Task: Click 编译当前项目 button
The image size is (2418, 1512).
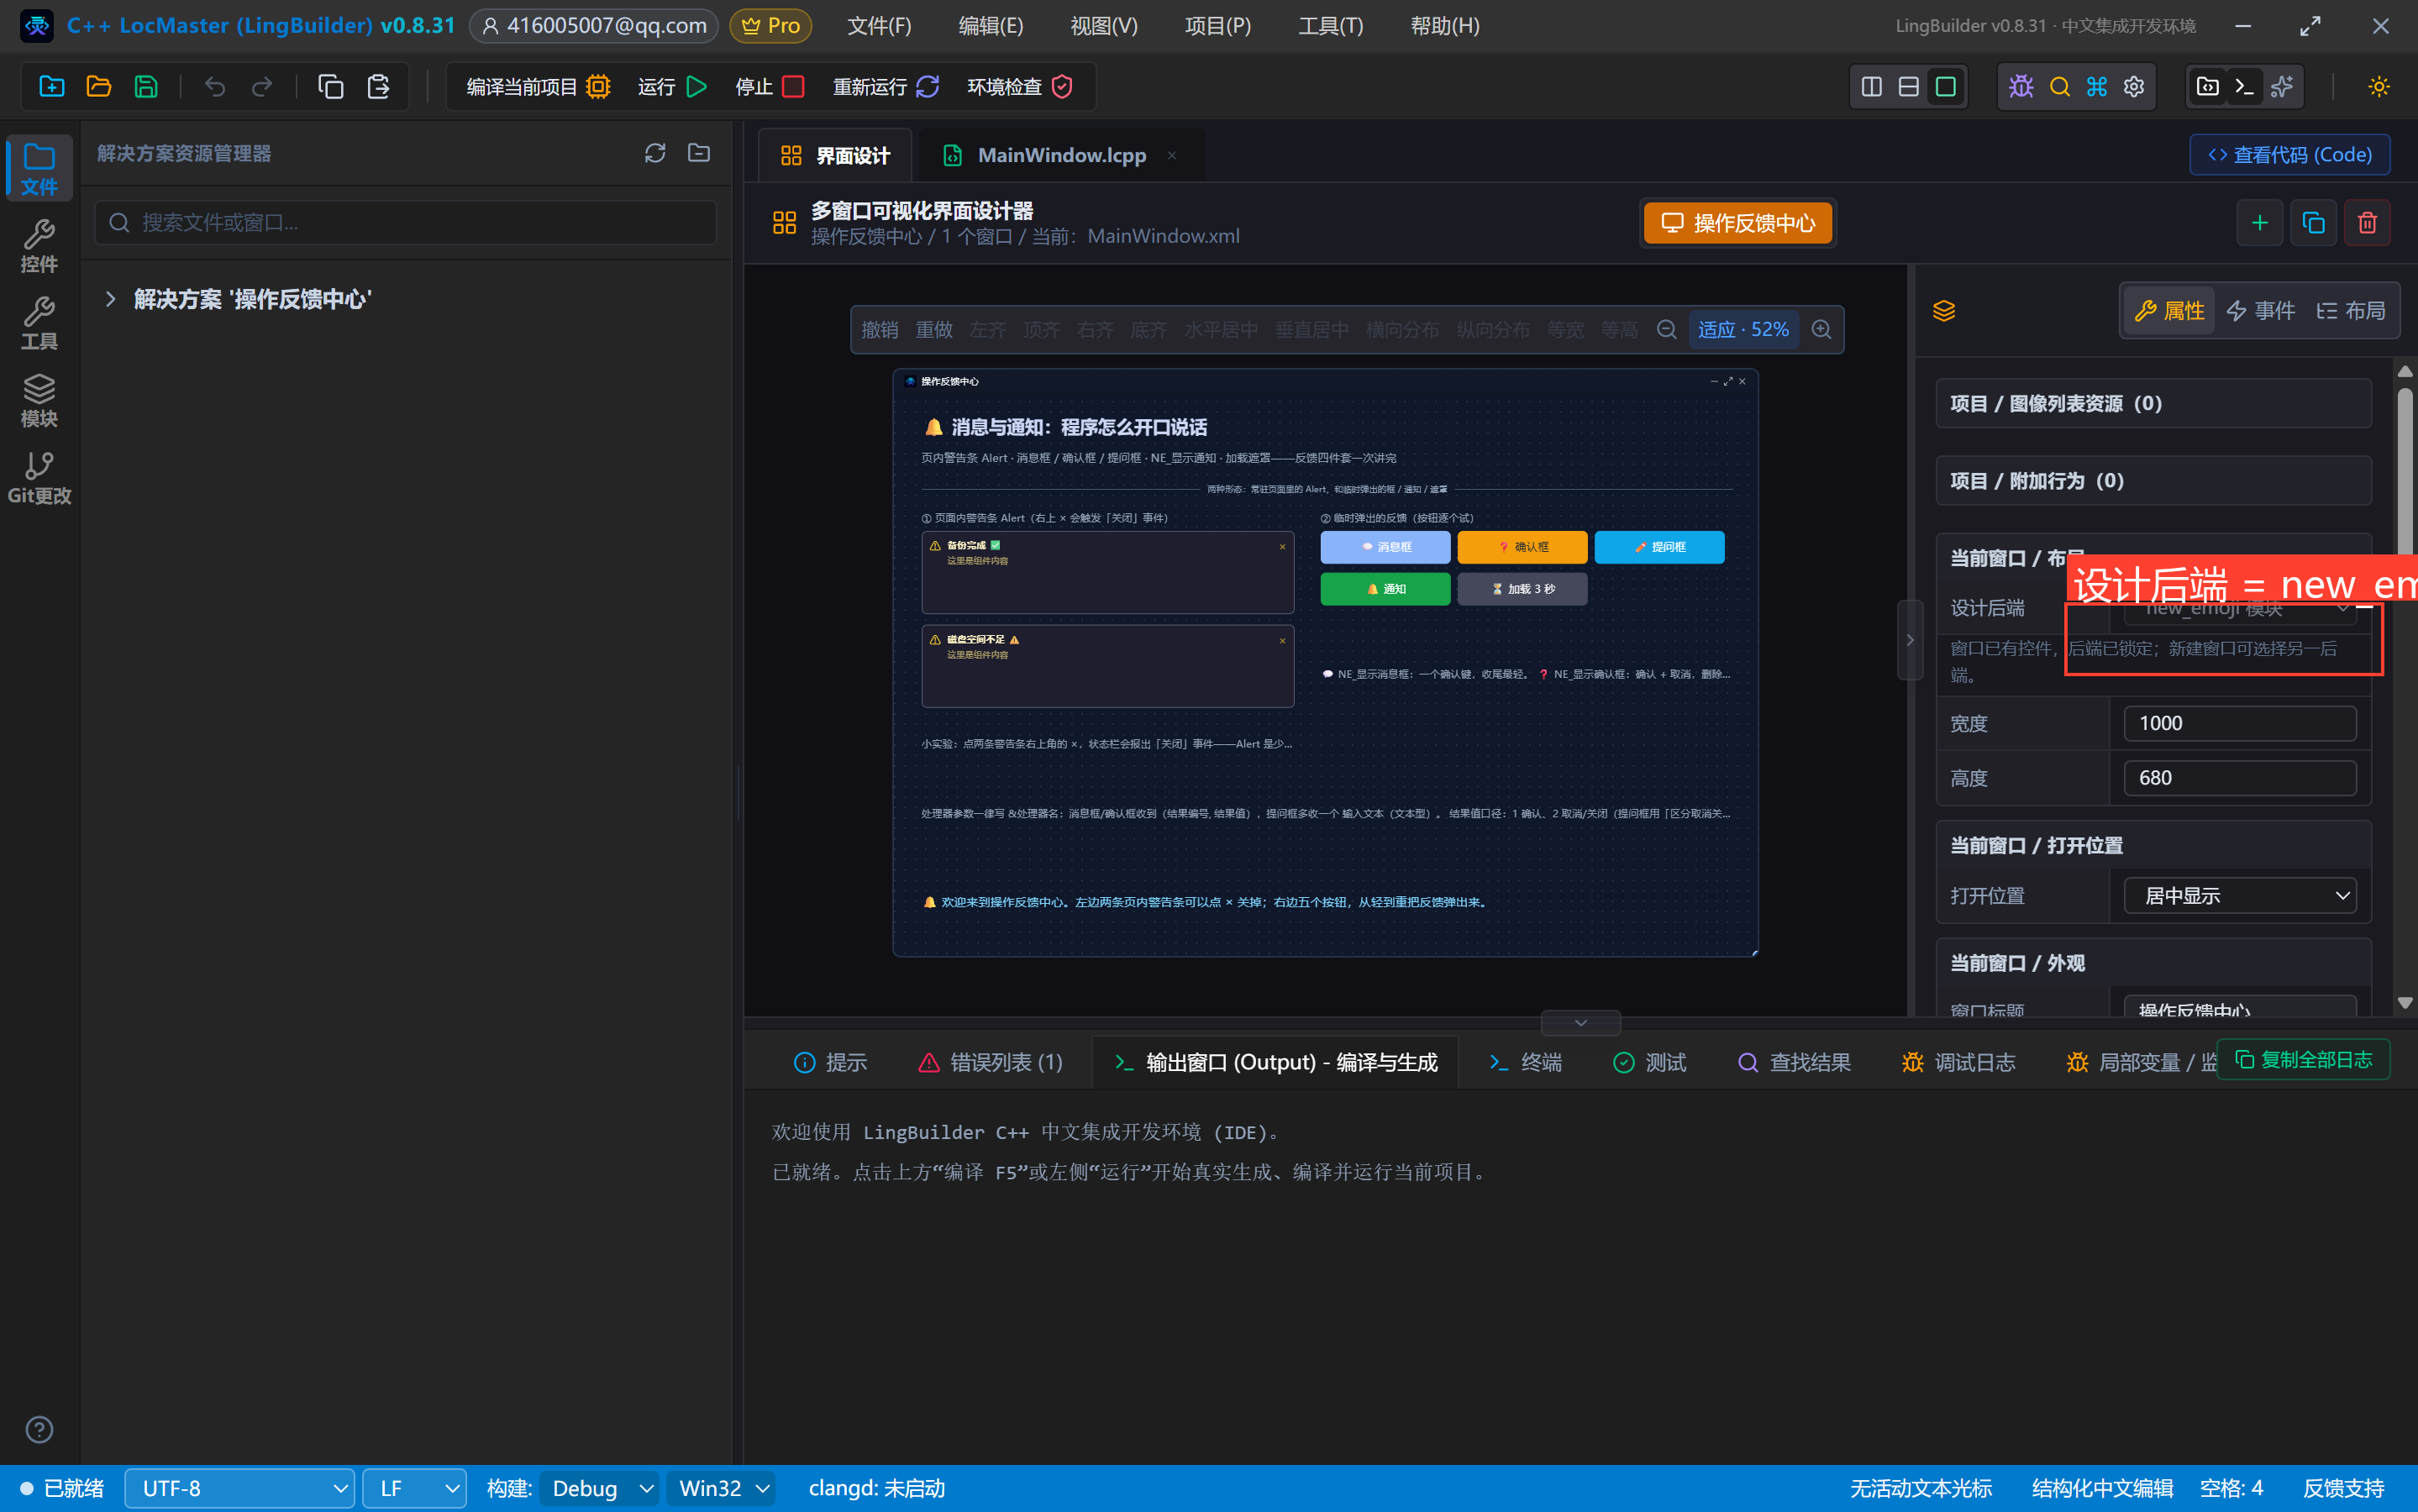Action: click(x=539, y=87)
